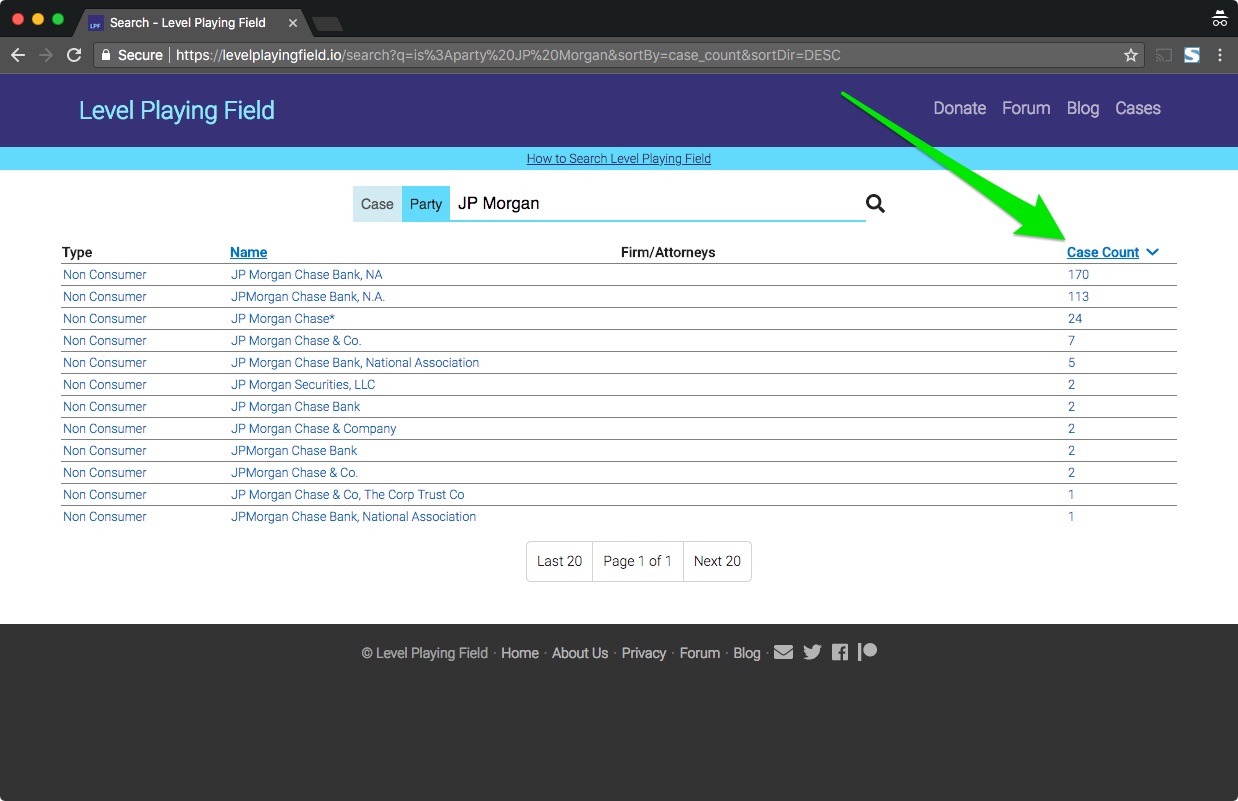Image resolution: width=1238 pixels, height=801 pixels.
Task: Open JPMorgan Chase & Co. party
Action: [294, 472]
